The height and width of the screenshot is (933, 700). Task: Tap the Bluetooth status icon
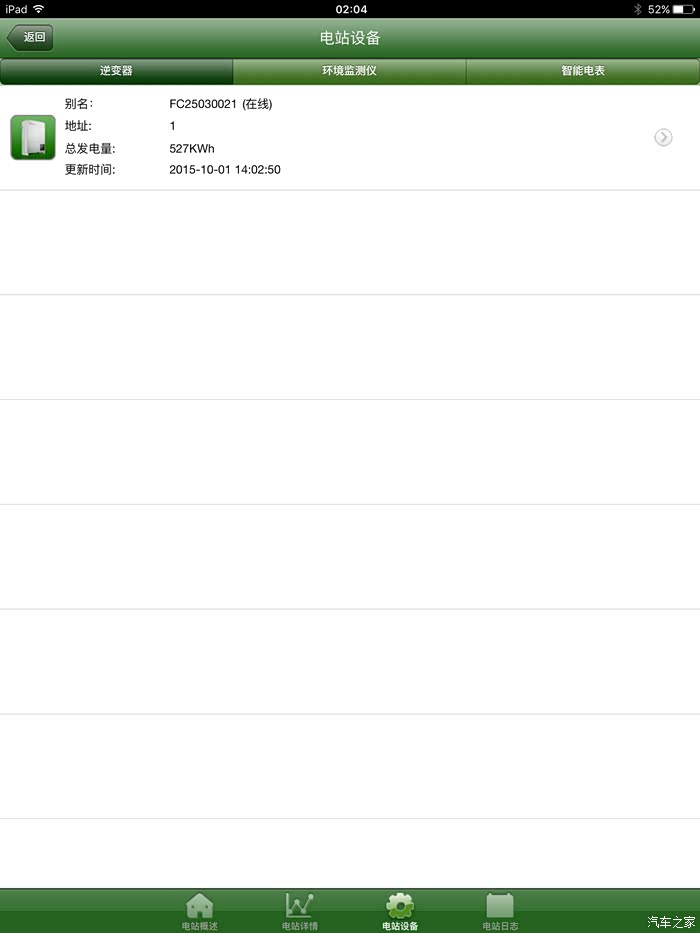tap(638, 9)
